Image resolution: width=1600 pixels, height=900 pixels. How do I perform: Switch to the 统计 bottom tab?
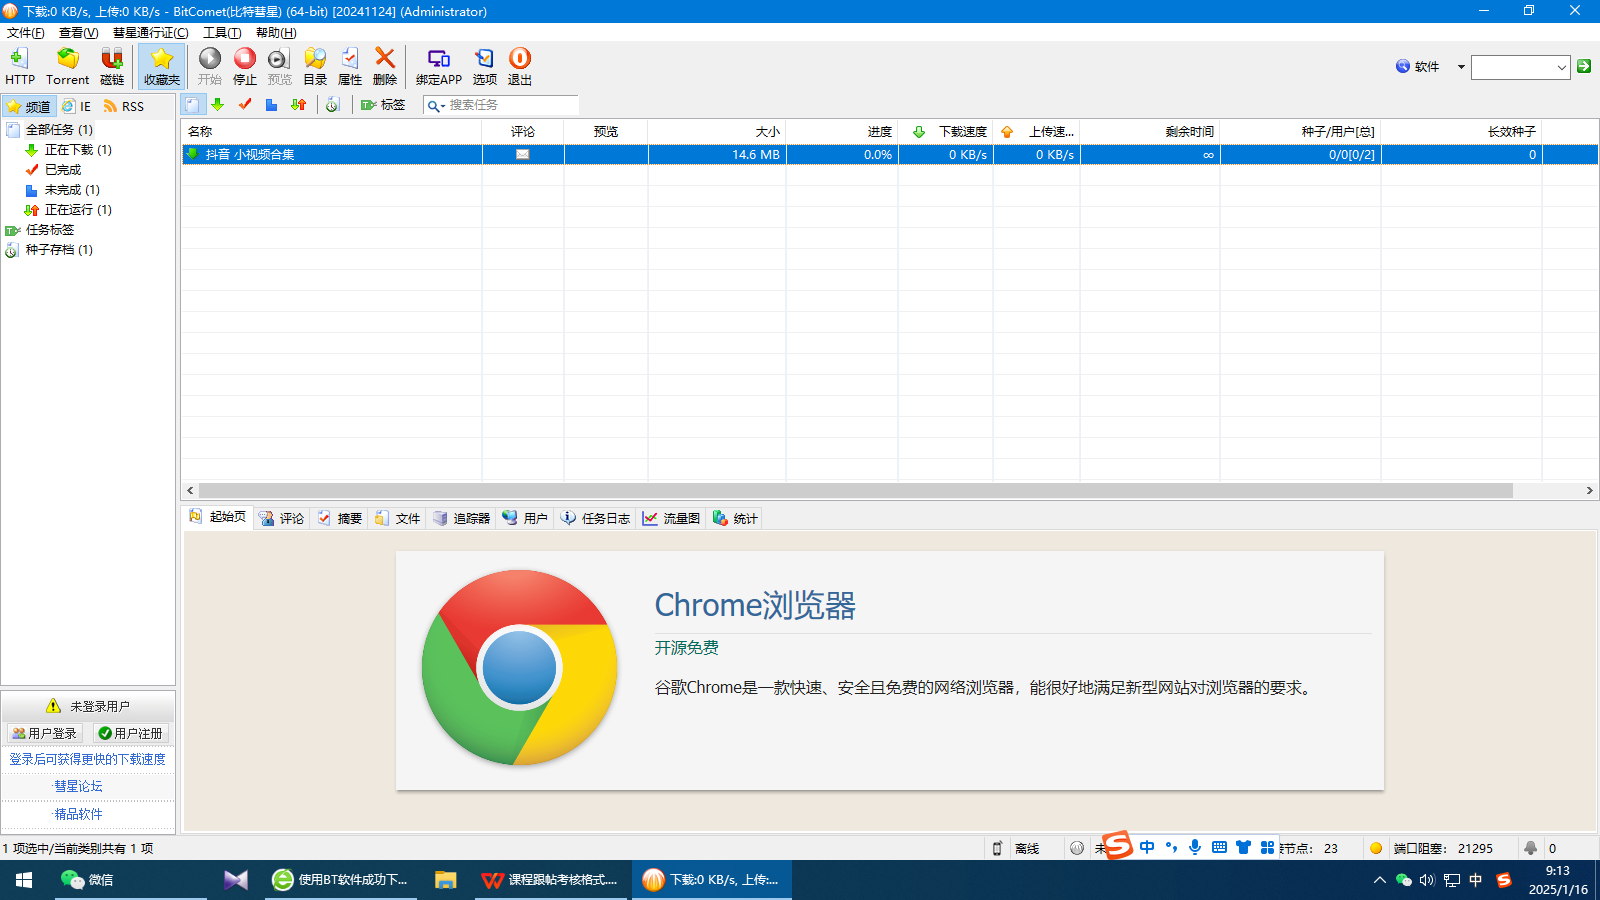736,518
